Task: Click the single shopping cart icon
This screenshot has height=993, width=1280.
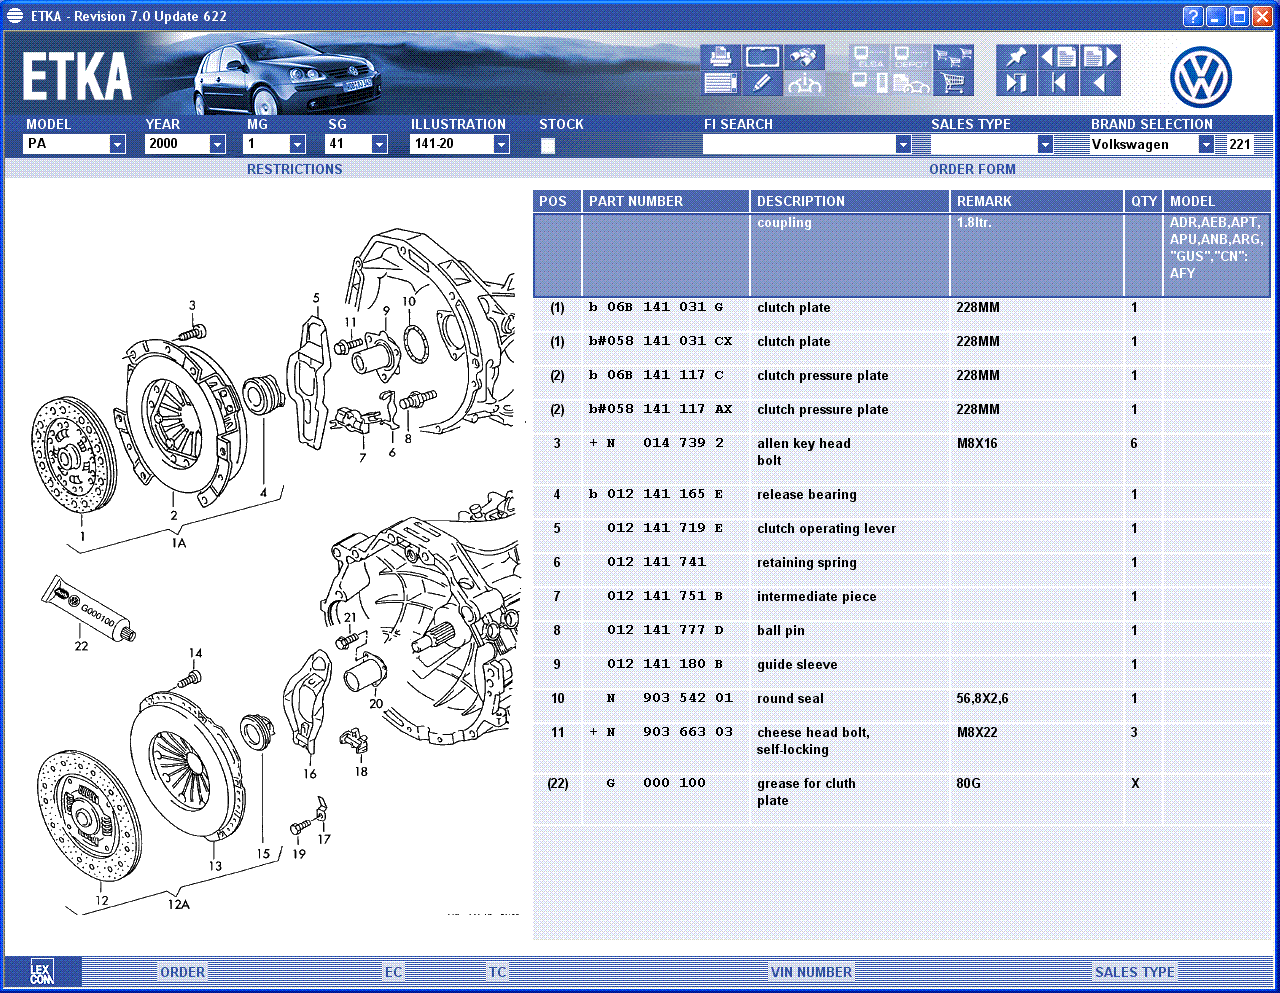Action: click(x=953, y=83)
